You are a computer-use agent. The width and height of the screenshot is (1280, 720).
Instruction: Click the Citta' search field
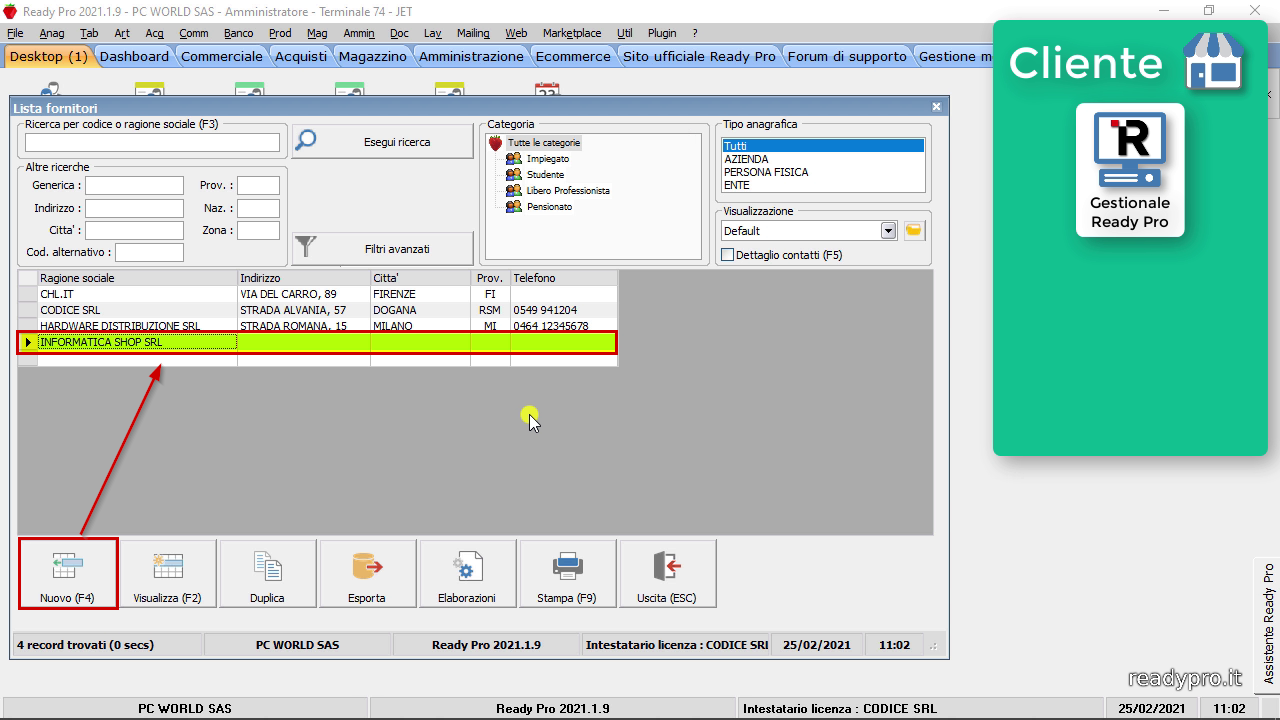point(134,230)
